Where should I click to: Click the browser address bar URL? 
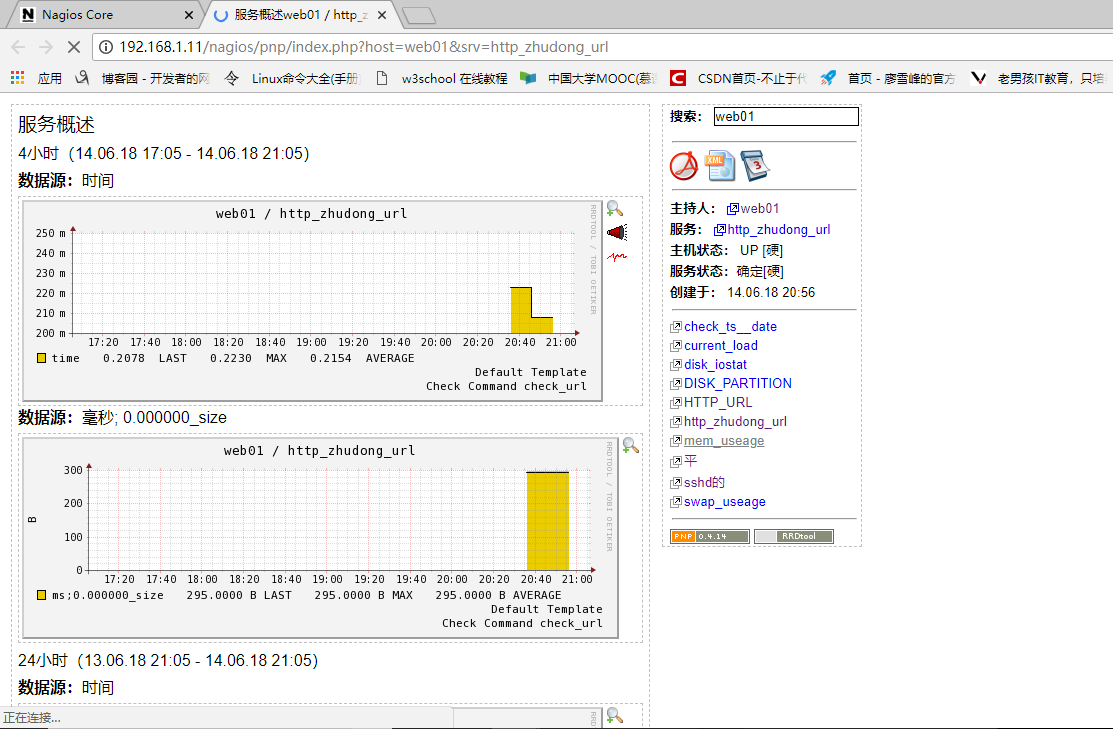(x=363, y=47)
